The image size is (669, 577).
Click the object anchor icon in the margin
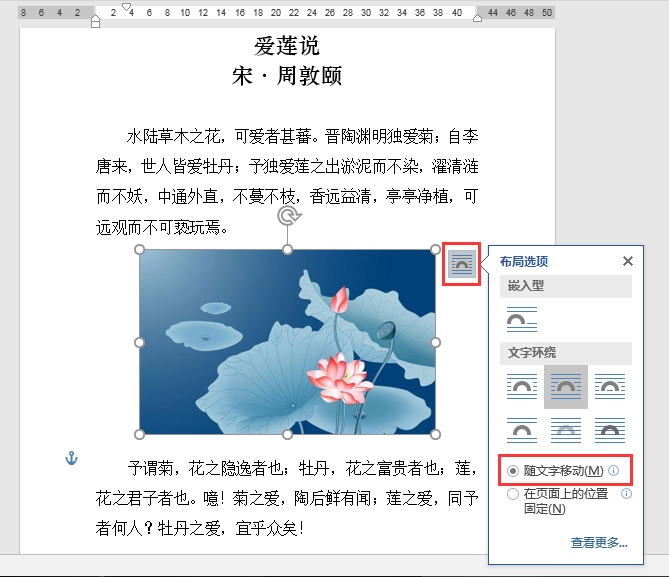pos(71,458)
